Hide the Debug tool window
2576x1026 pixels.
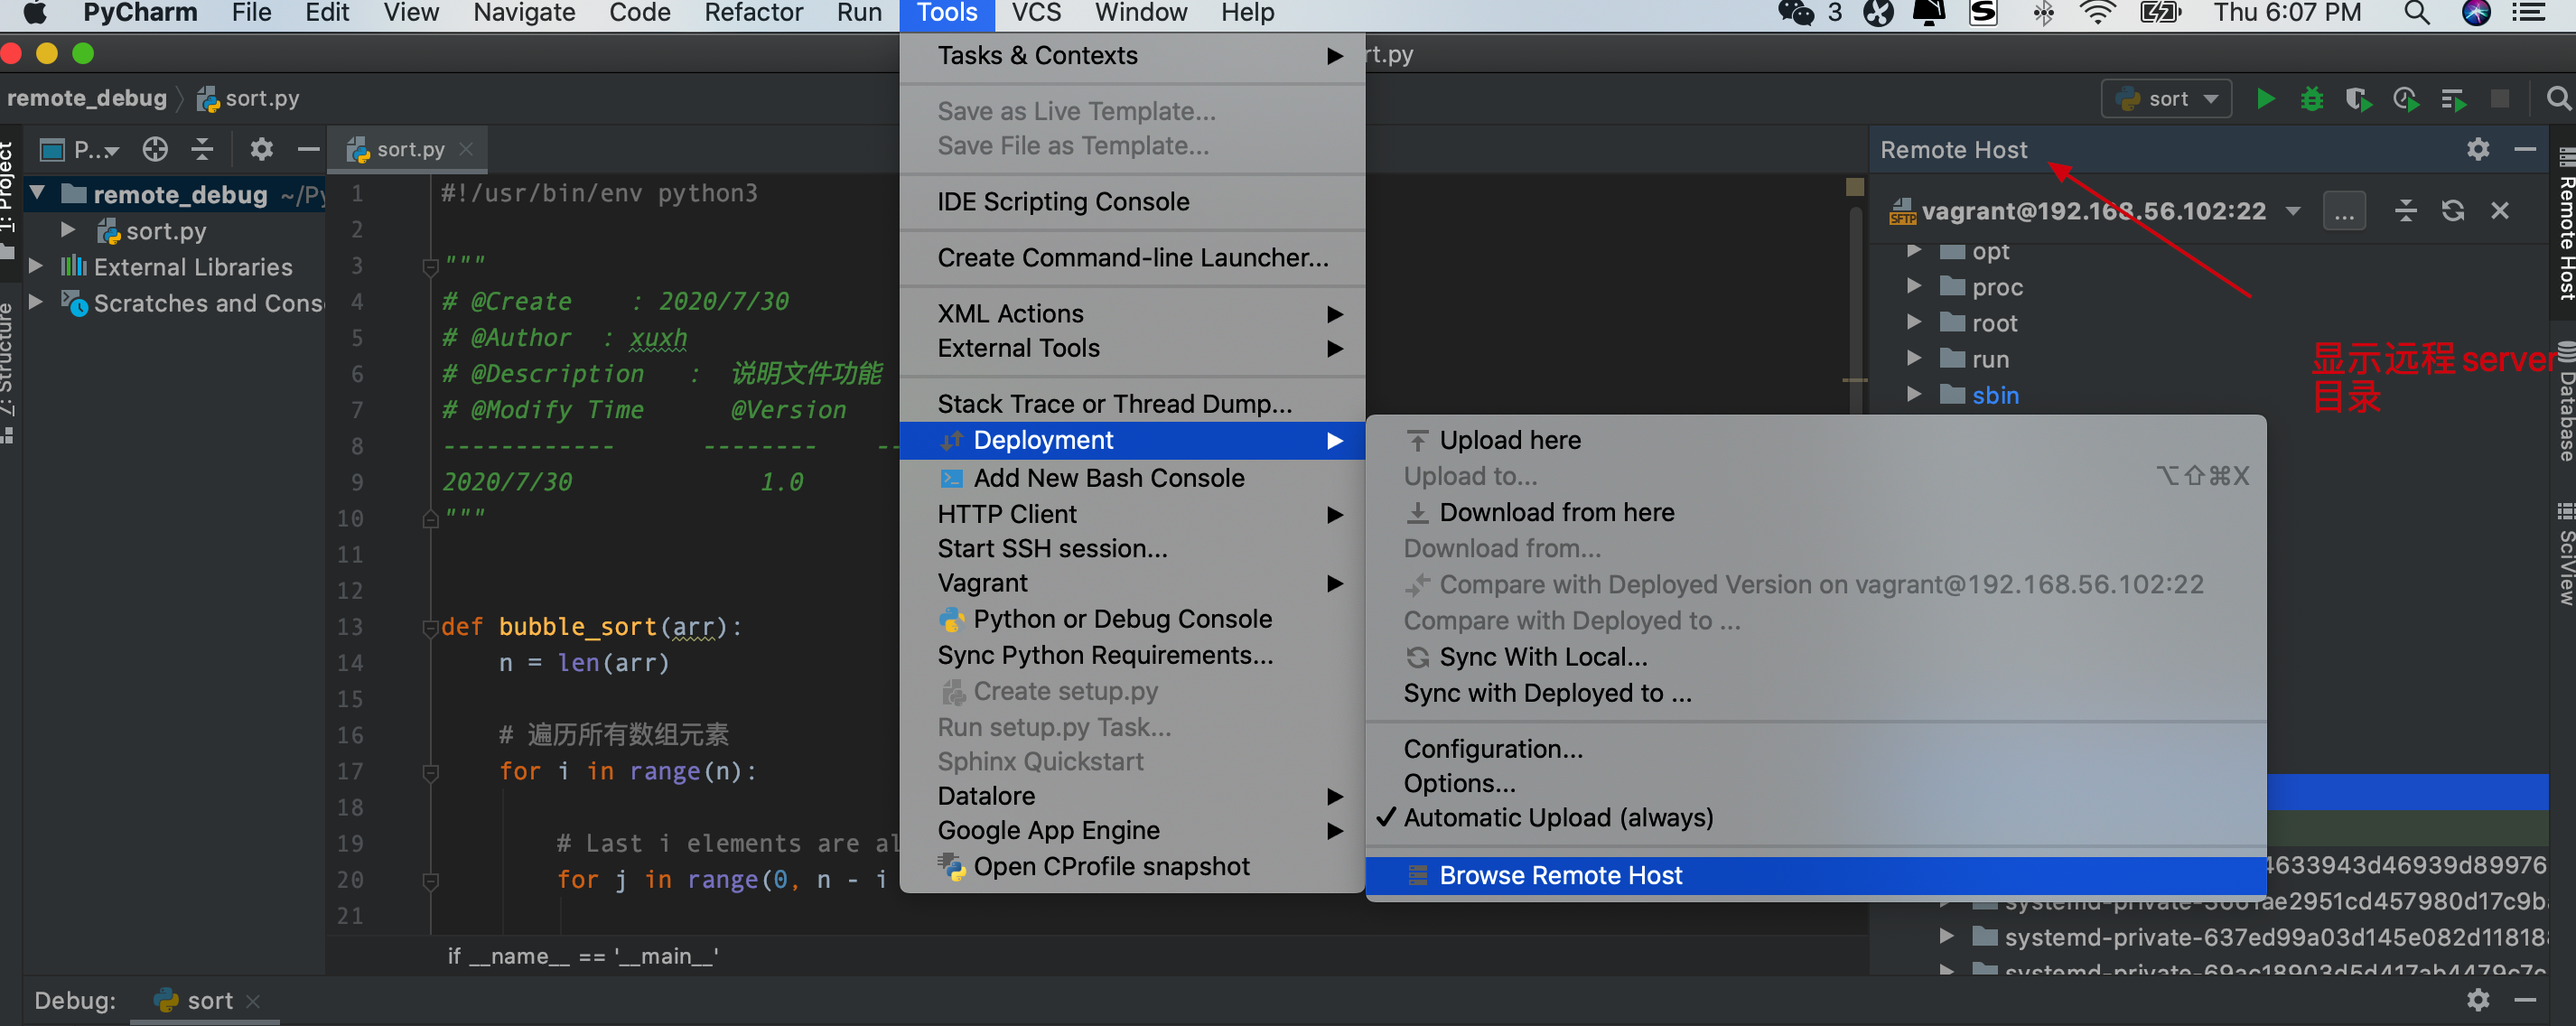(x=2524, y=998)
